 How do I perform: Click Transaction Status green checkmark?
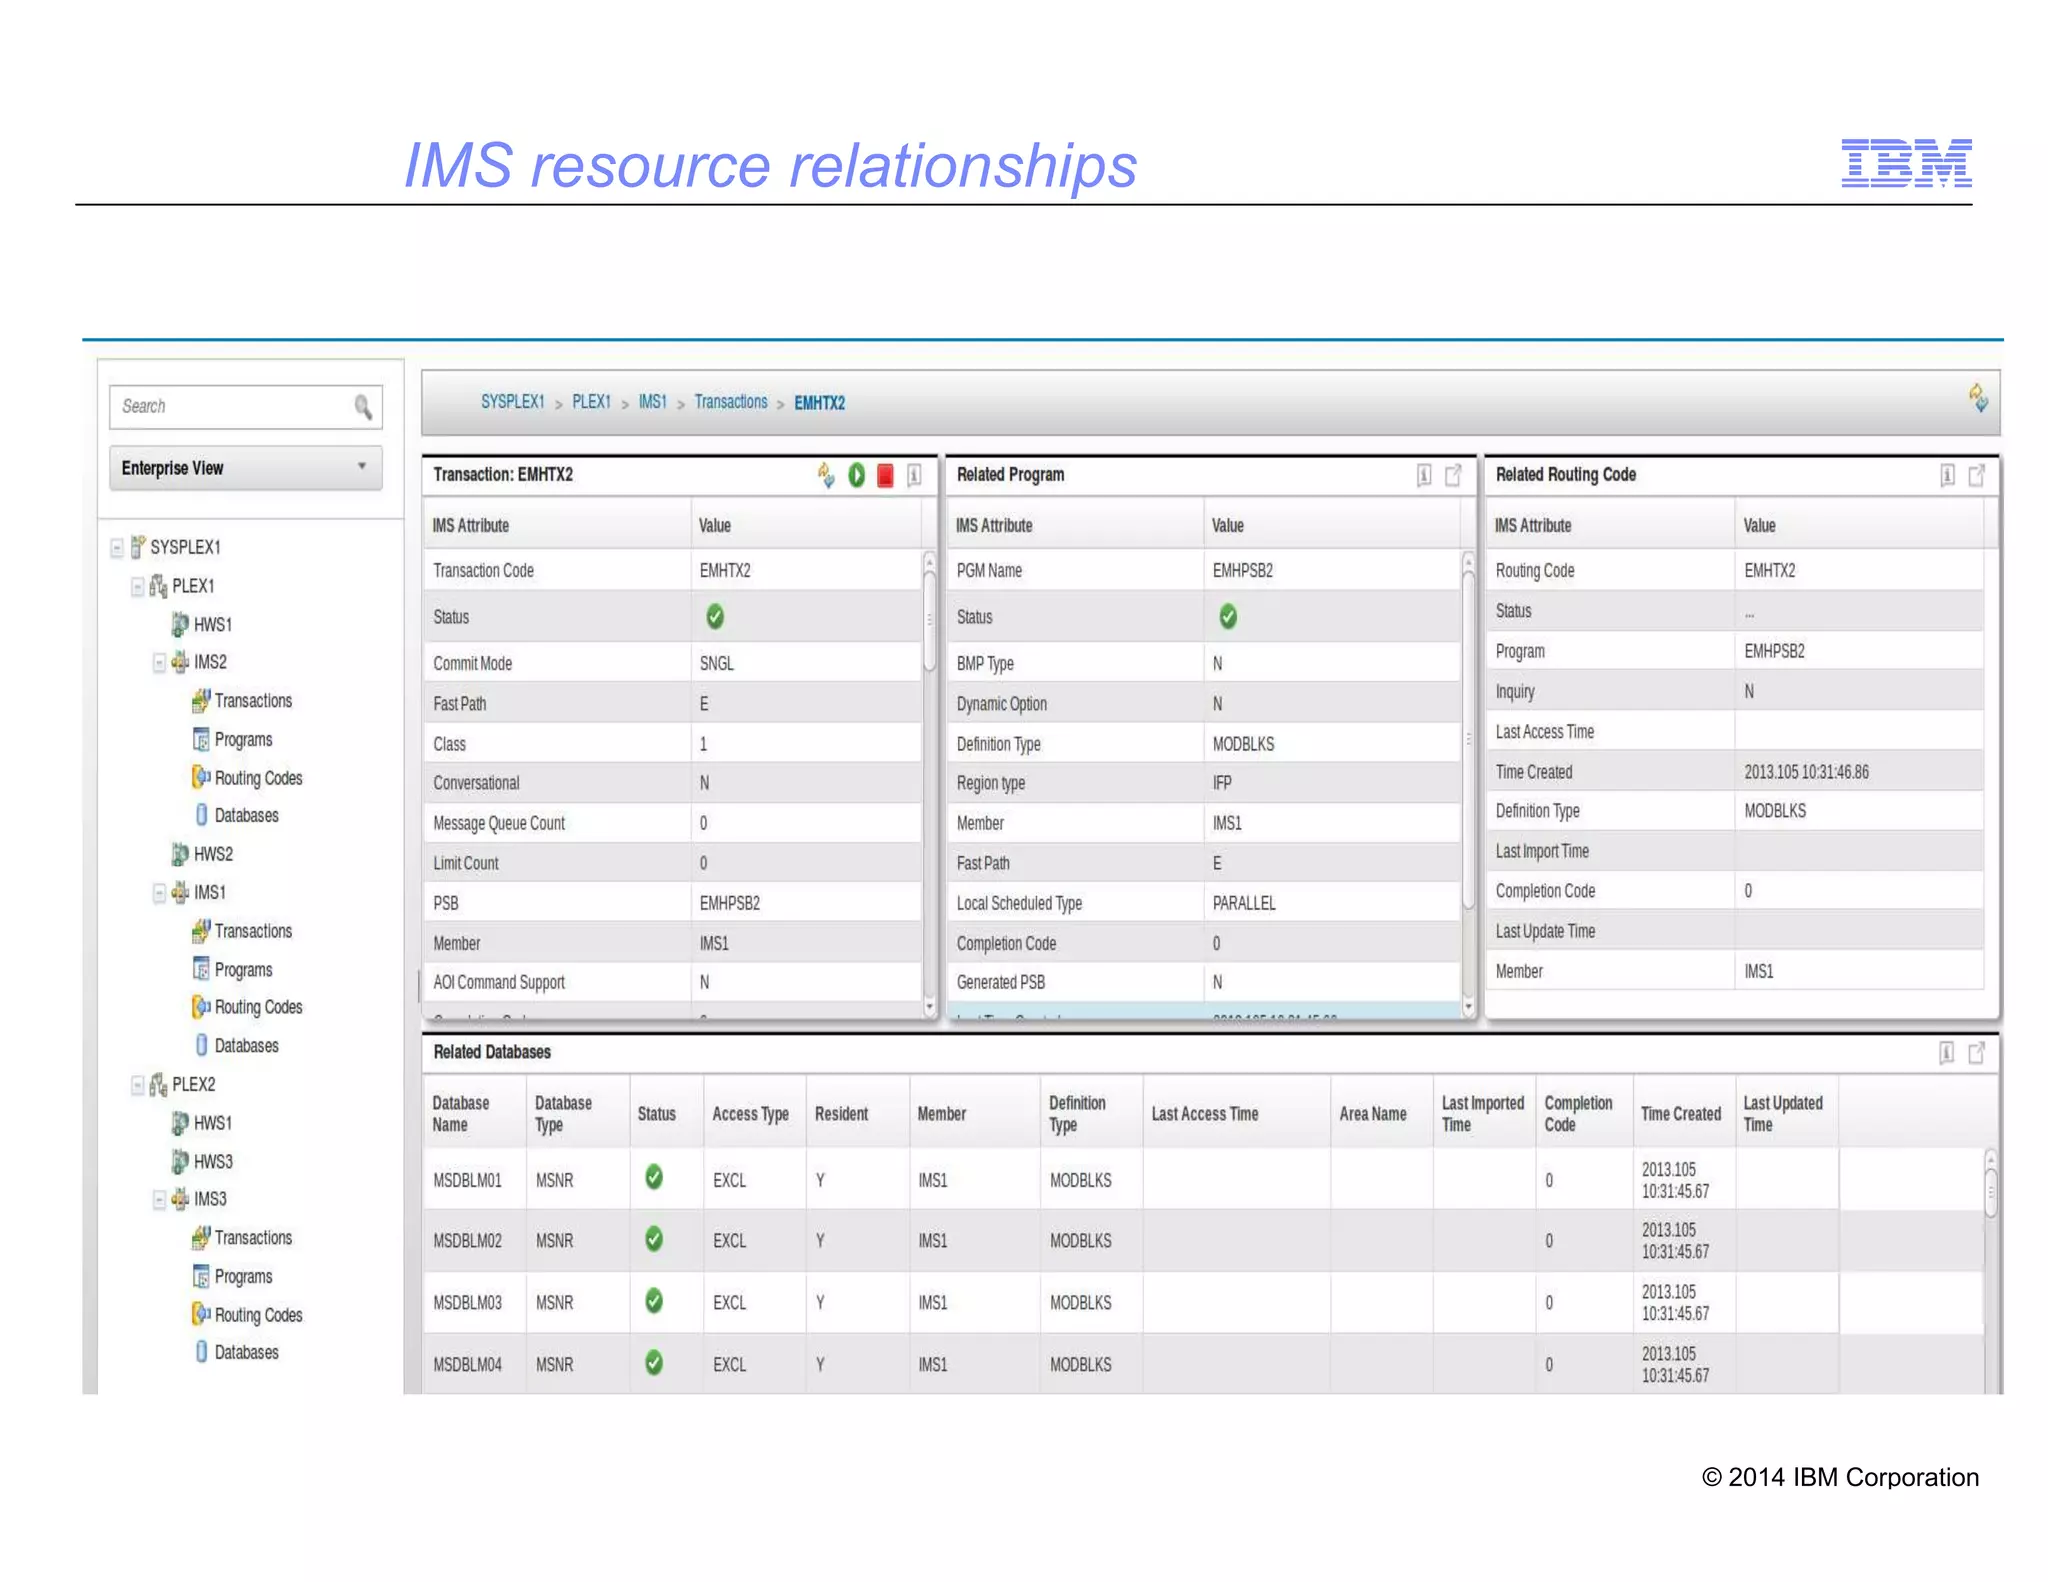(x=715, y=617)
